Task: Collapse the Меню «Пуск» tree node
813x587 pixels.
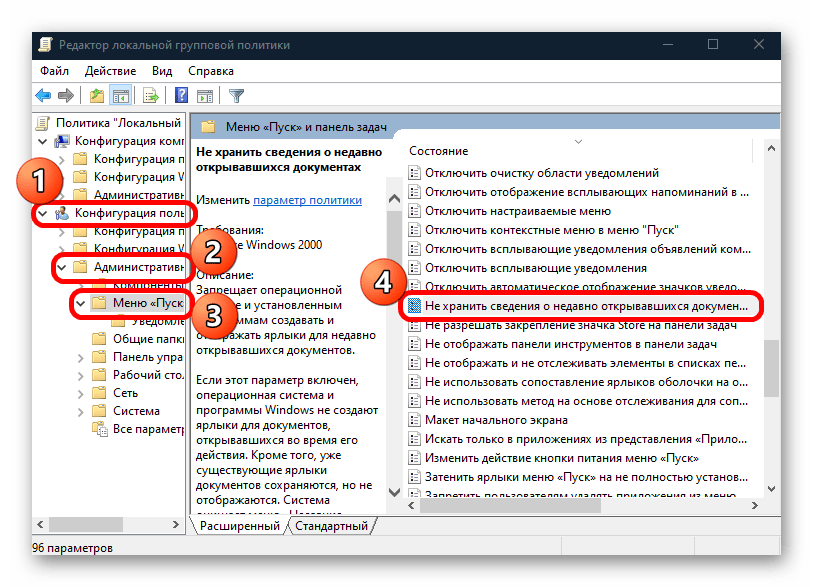Action: click(x=81, y=303)
